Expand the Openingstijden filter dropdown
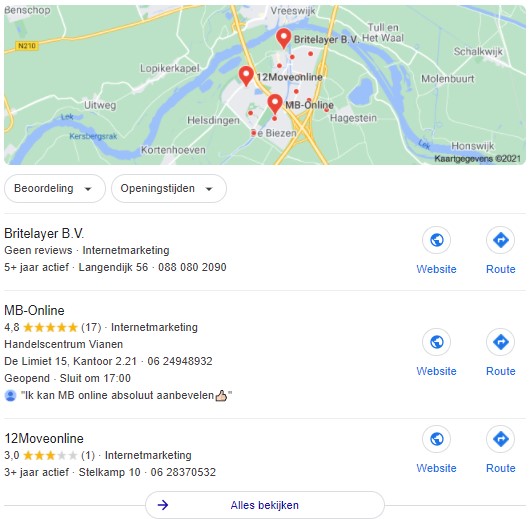Image resolution: width=530 pixels, height=519 pixels. [169, 188]
